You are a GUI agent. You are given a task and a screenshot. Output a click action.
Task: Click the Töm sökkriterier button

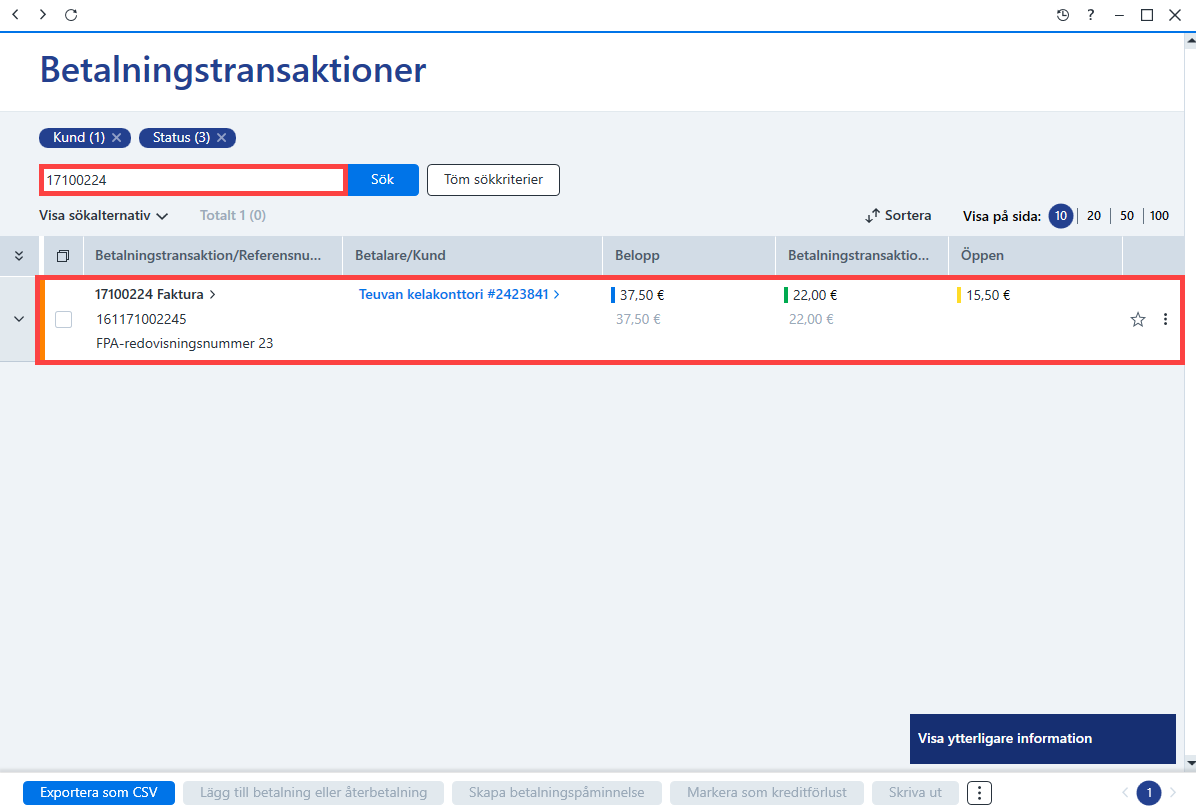click(494, 180)
